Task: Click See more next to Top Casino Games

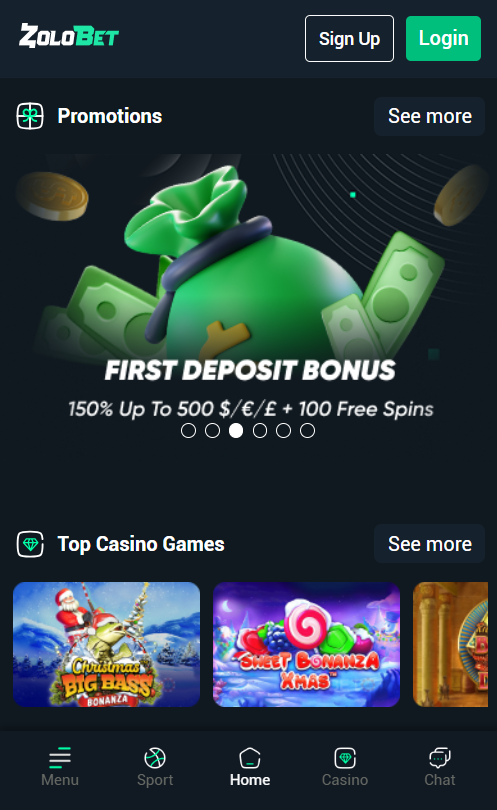Action: point(429,544)
